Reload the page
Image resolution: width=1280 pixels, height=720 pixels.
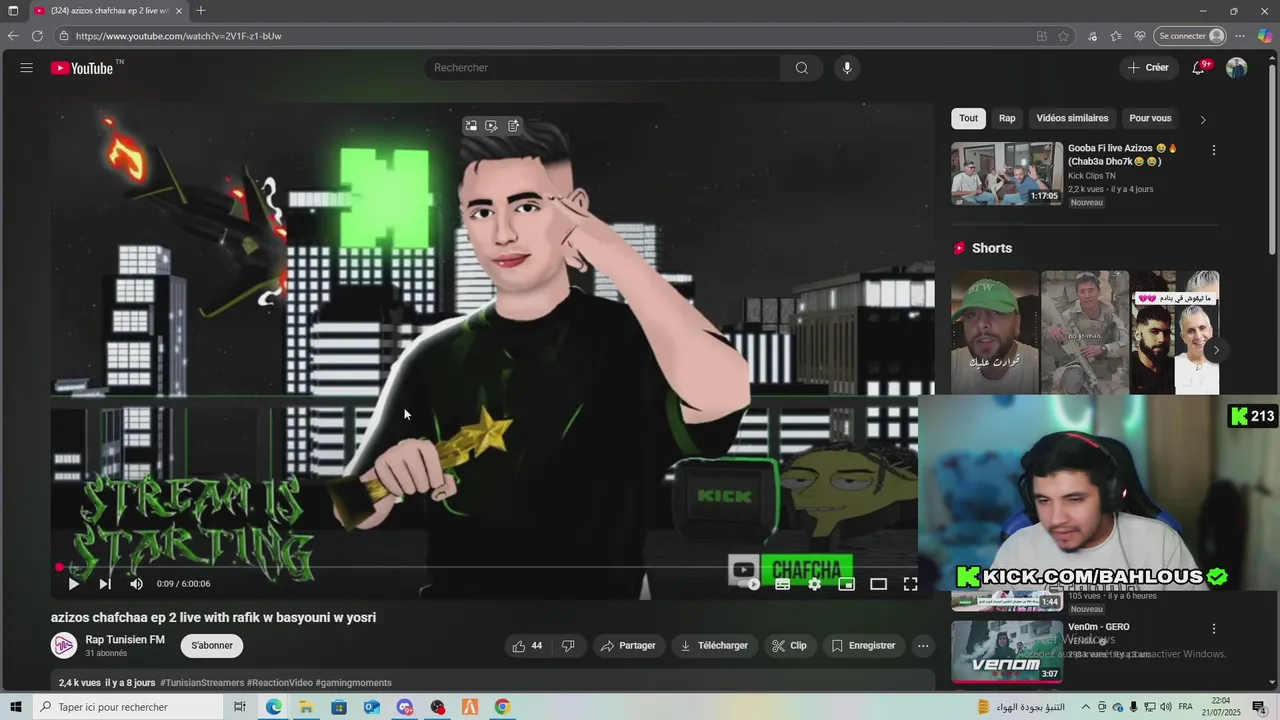coord(37,36)
